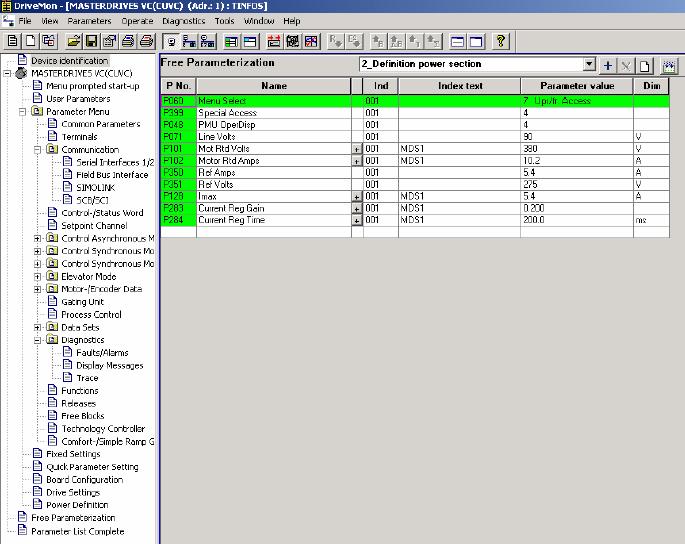
Task: Collapse the Communication folder
Action: [x=38, y=150]
